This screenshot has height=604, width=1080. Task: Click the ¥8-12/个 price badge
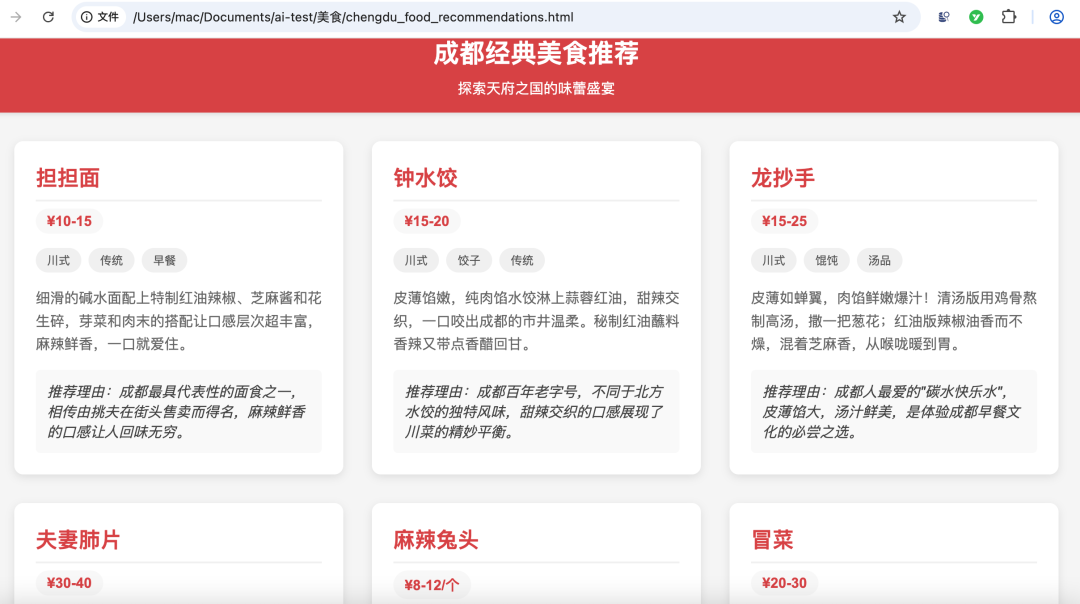(x=432, y=585)
